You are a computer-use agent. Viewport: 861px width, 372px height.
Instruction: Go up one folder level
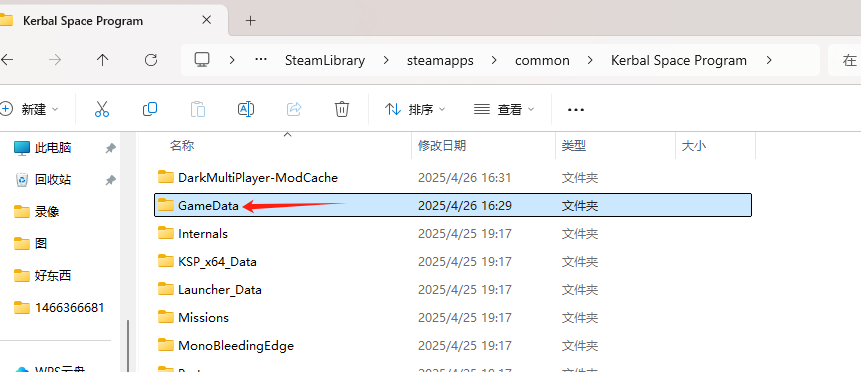tap(103, 60)
